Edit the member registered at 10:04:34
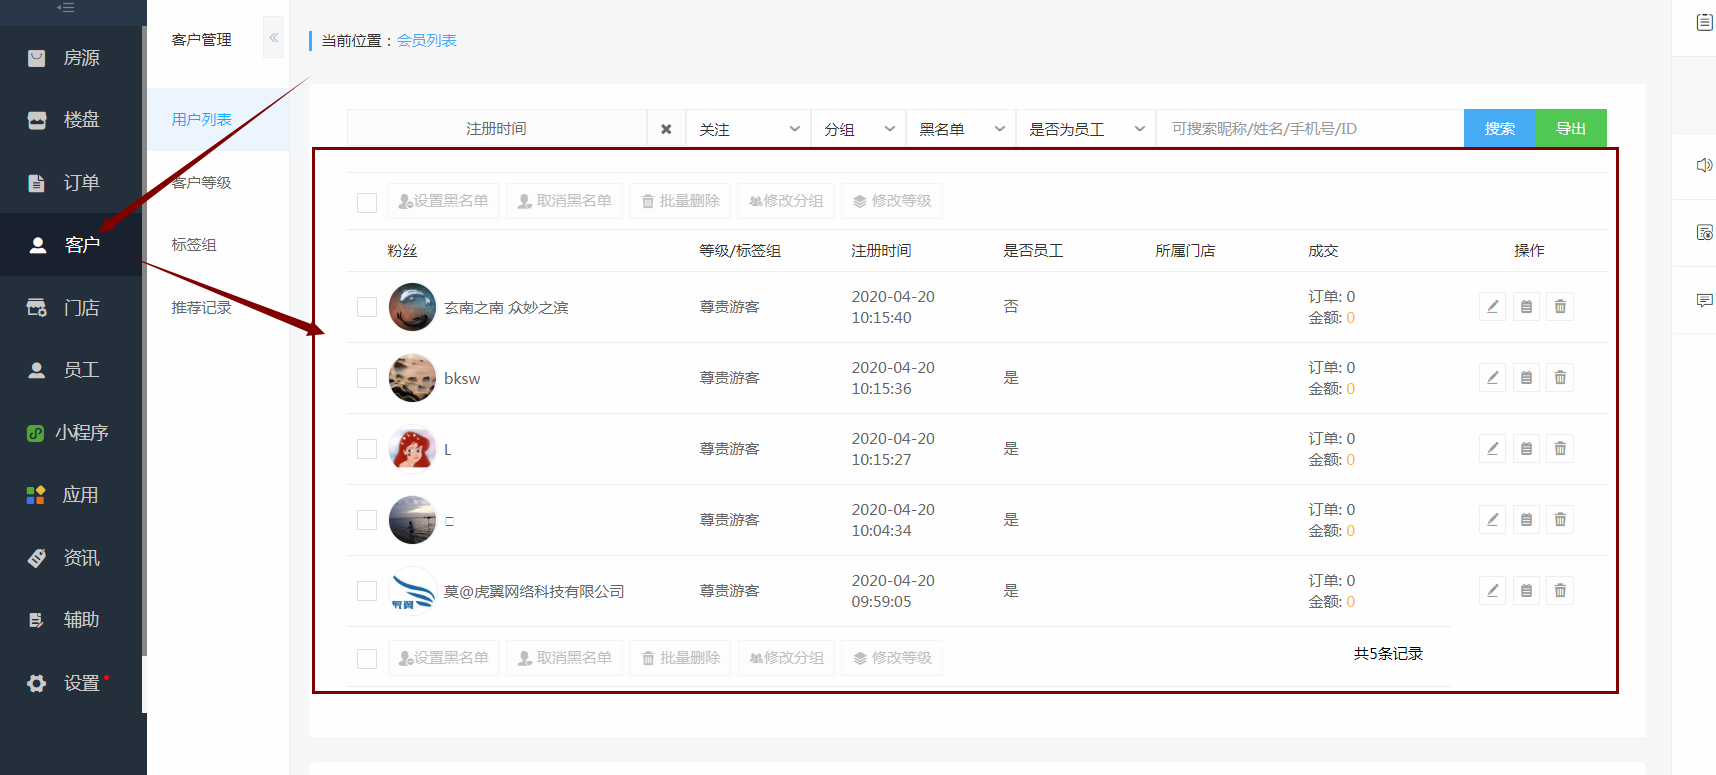 tap(1492, 520)
